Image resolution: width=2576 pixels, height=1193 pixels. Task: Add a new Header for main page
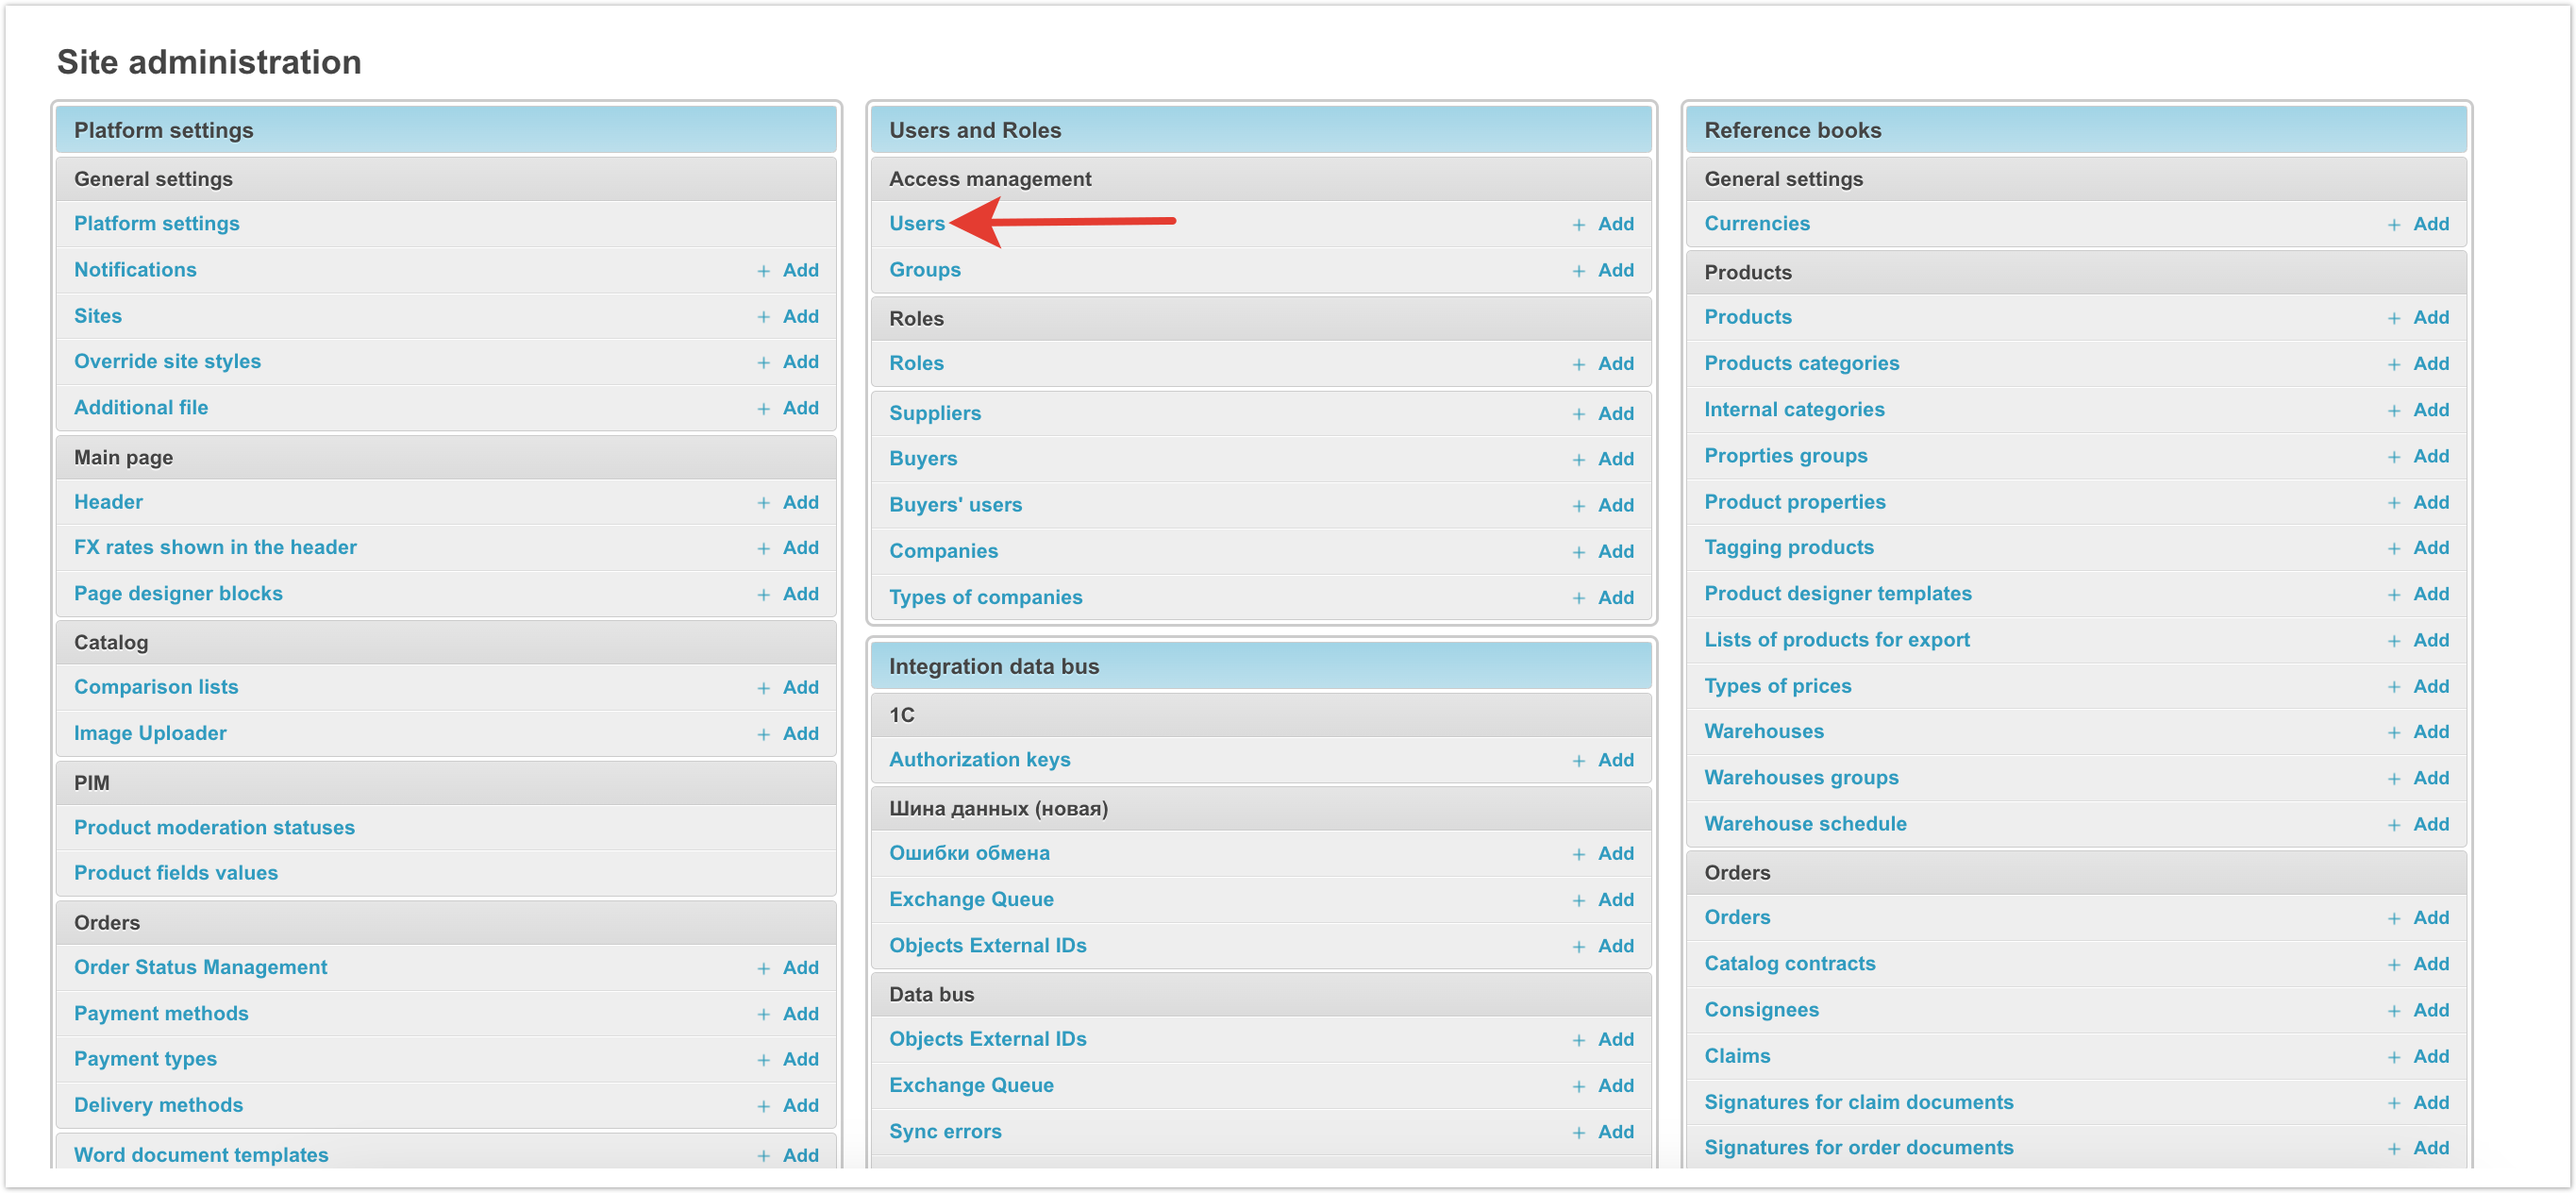pyautogui.click(x=799, y=502)
